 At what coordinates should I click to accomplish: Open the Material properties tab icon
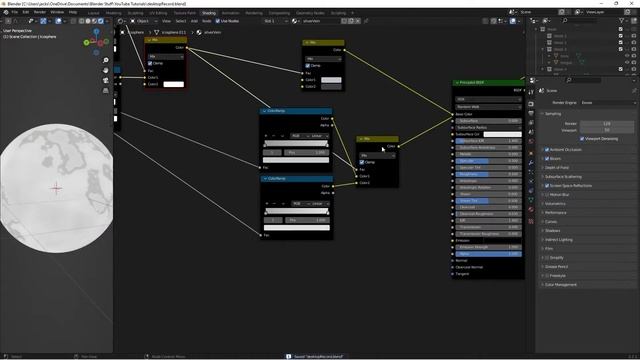point(531,209)
